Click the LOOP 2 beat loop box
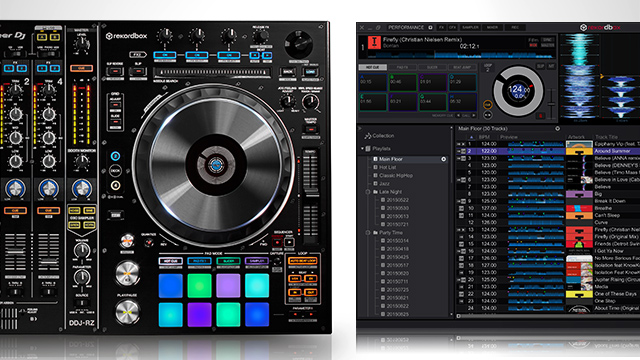640x360 pixels. [x=487, y=68]
